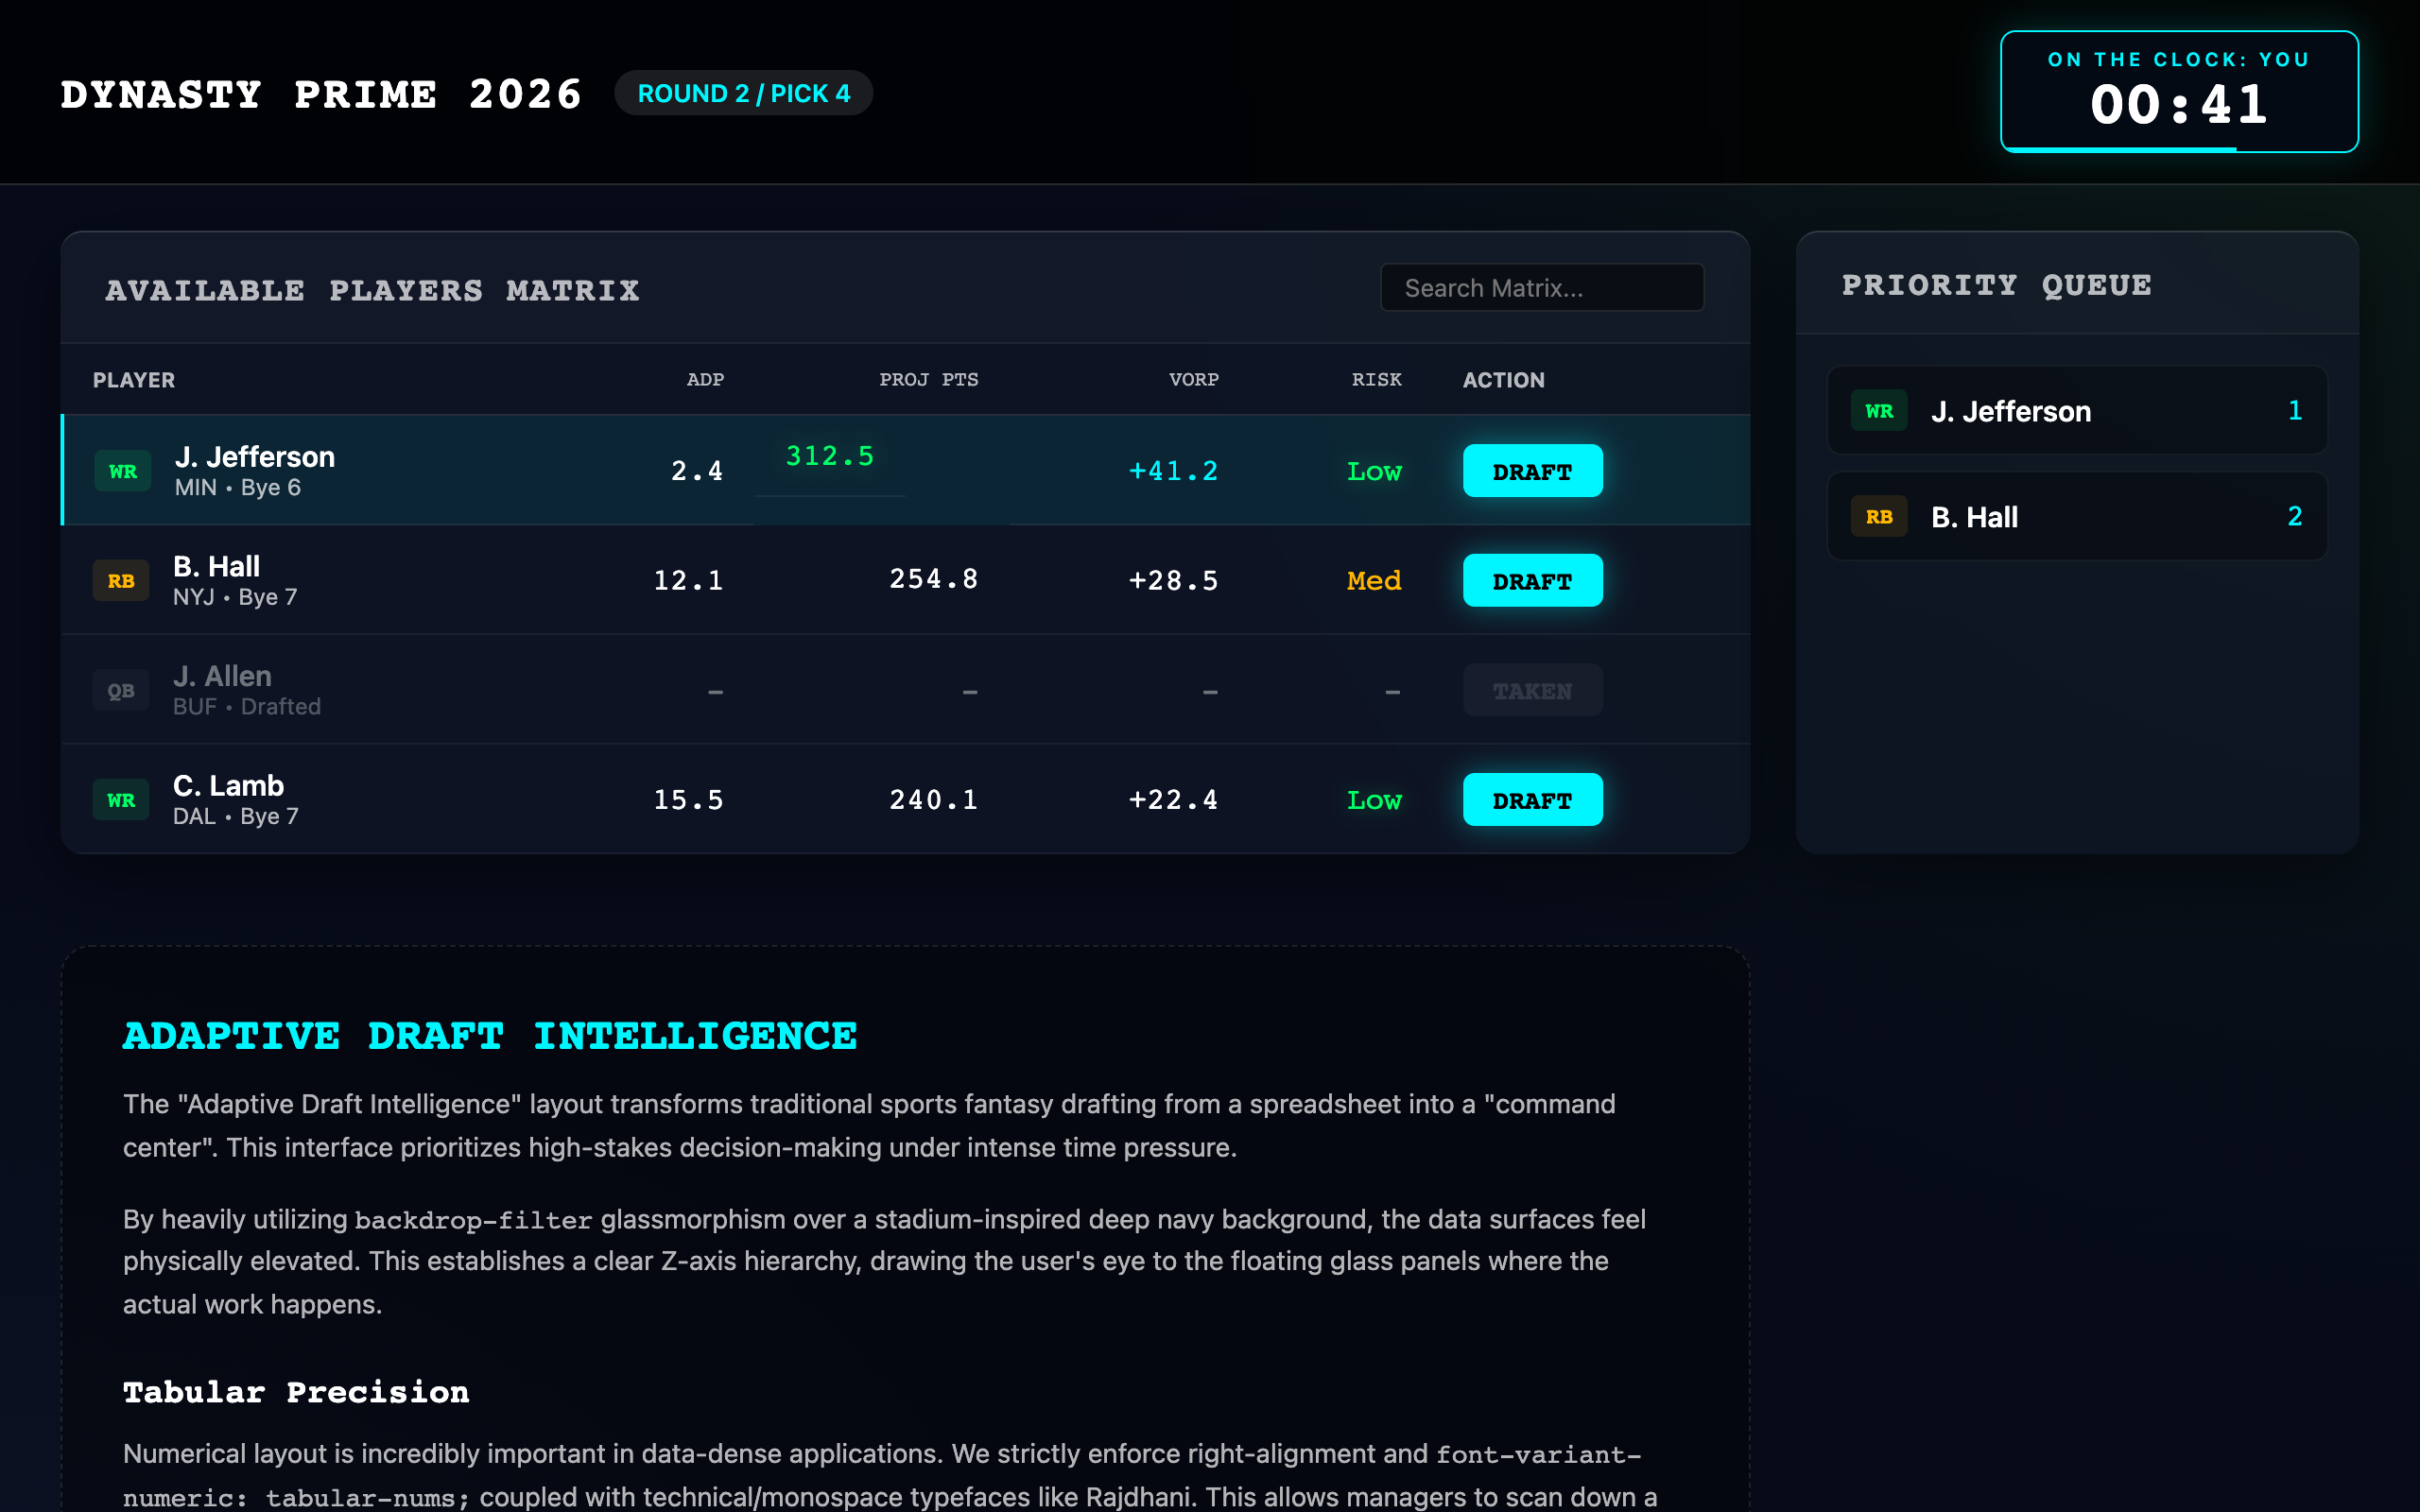Click the PLAYER column header
The height and width of the screenshot is (1512, 2420).
(x=134, y=380)
